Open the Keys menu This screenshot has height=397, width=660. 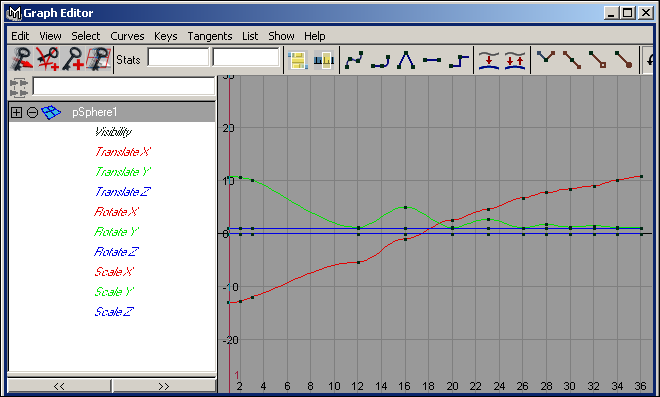click(x=165, y=36)
